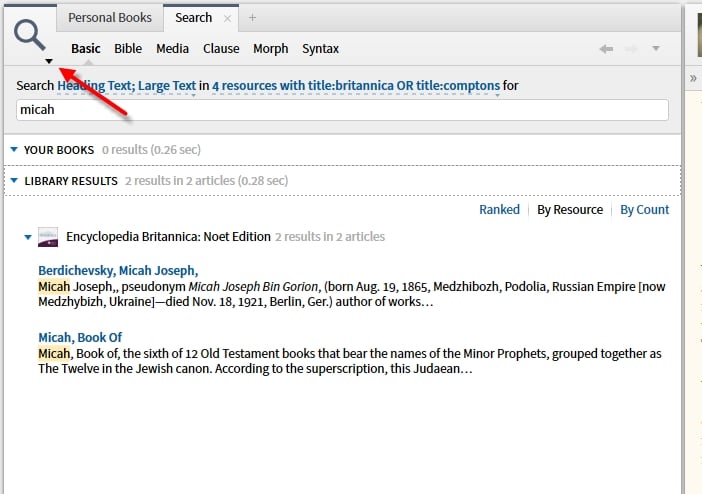
Task: Collapse the Your Books section
Action: click(x=14, y=150)
